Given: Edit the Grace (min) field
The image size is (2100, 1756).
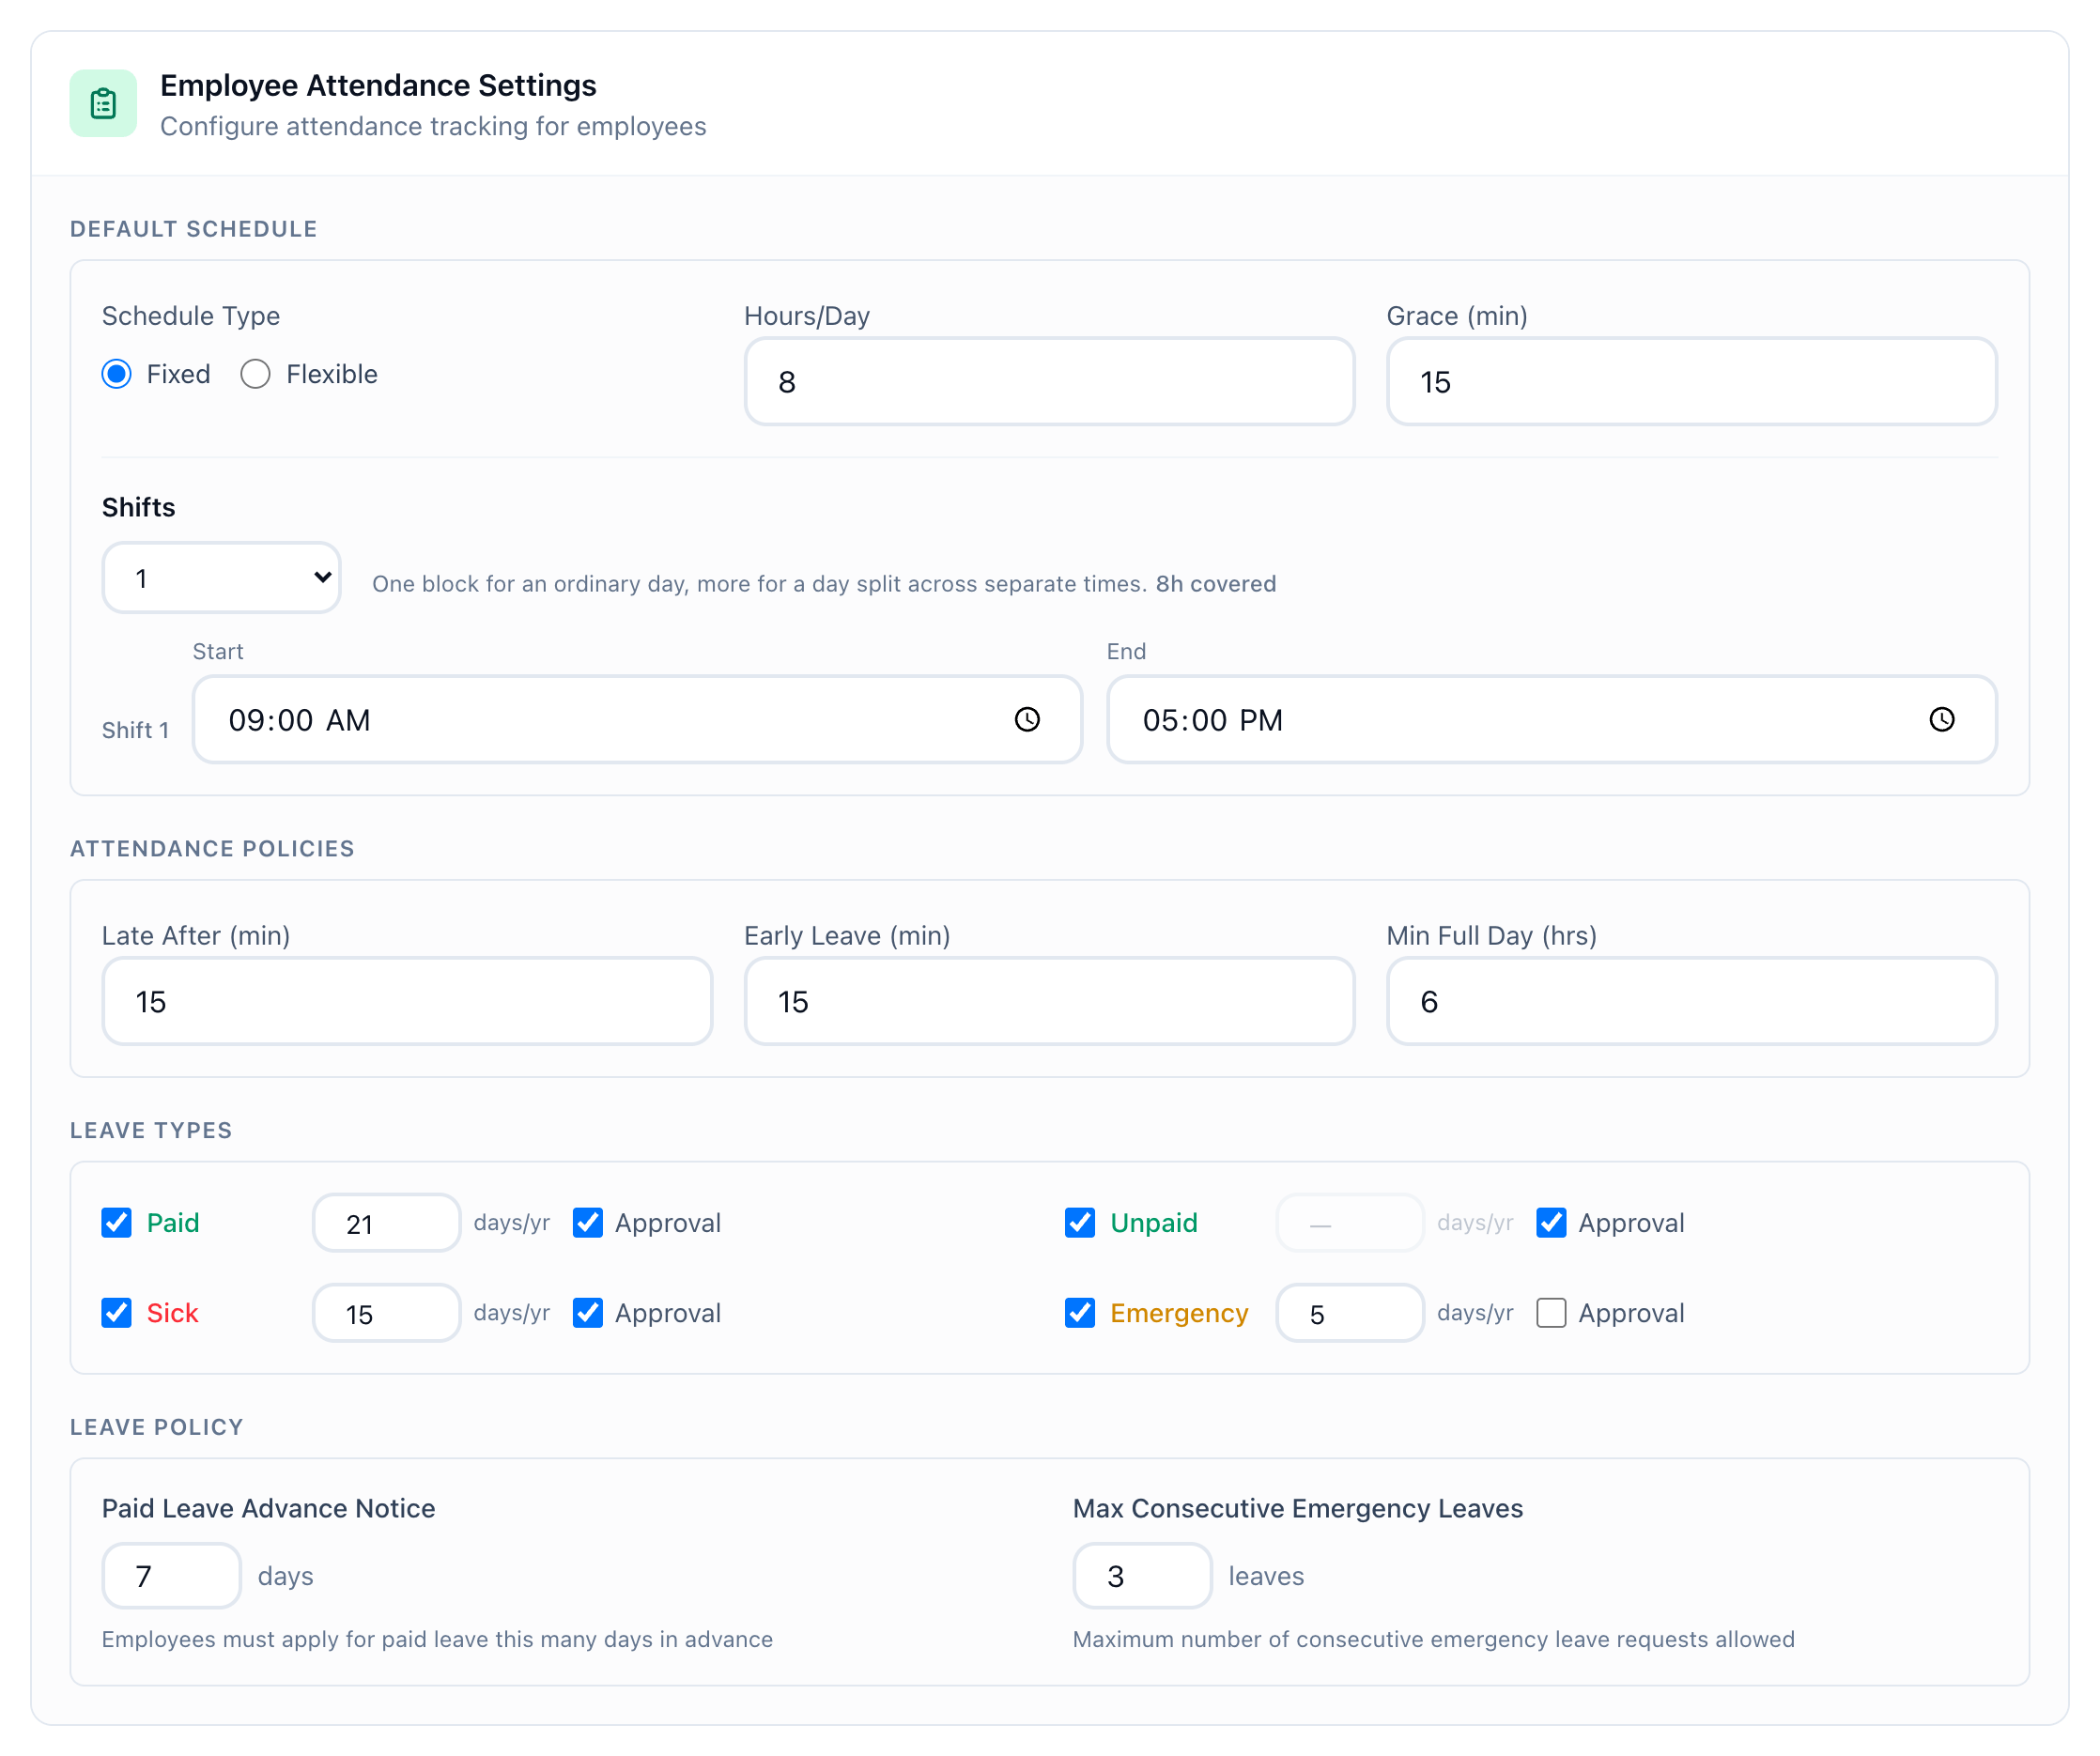Looking at the screenshot, I should [x=1692, y=382].
